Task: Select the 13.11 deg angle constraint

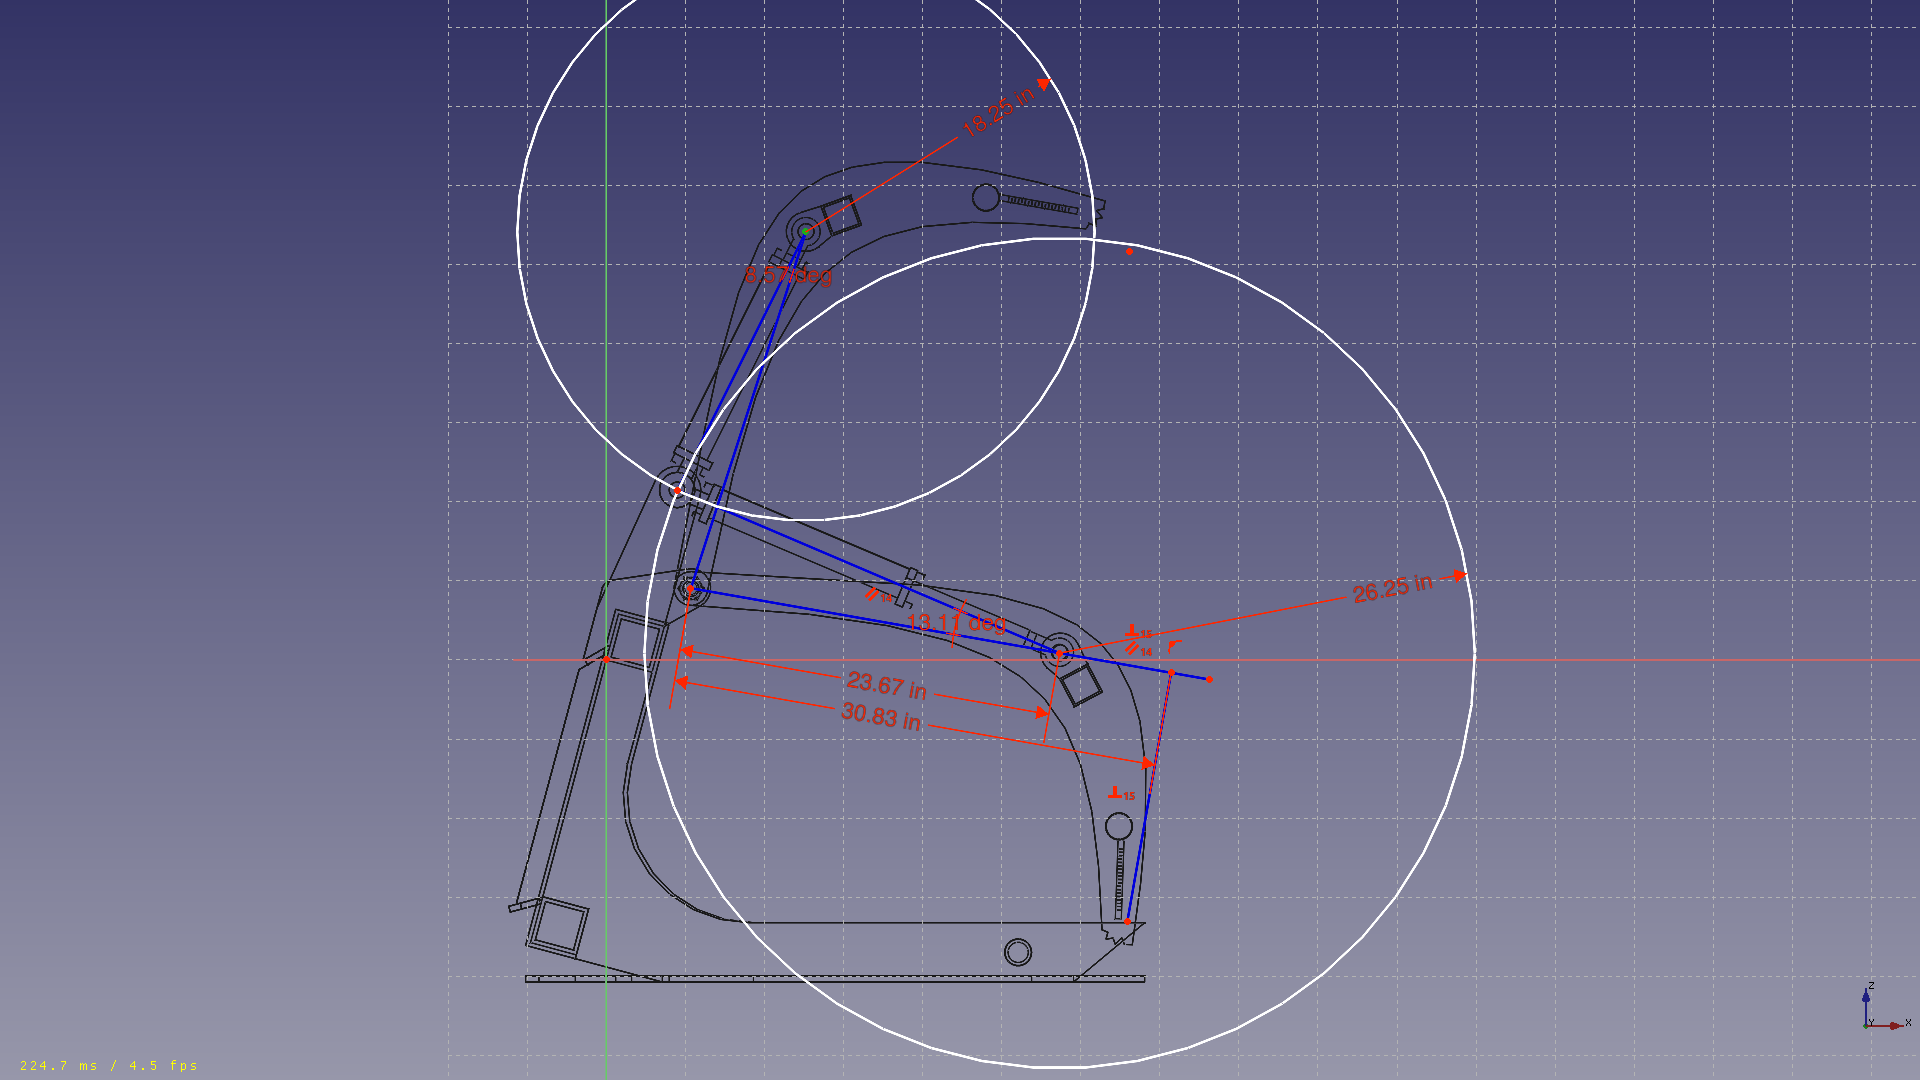Action: (956, 624)
